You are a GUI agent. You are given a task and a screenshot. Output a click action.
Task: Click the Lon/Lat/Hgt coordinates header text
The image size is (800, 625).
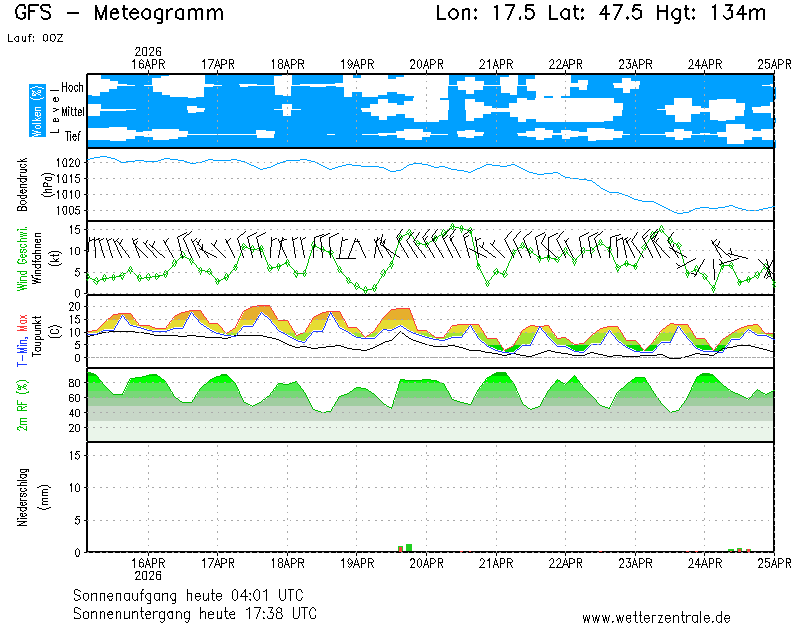601,13
